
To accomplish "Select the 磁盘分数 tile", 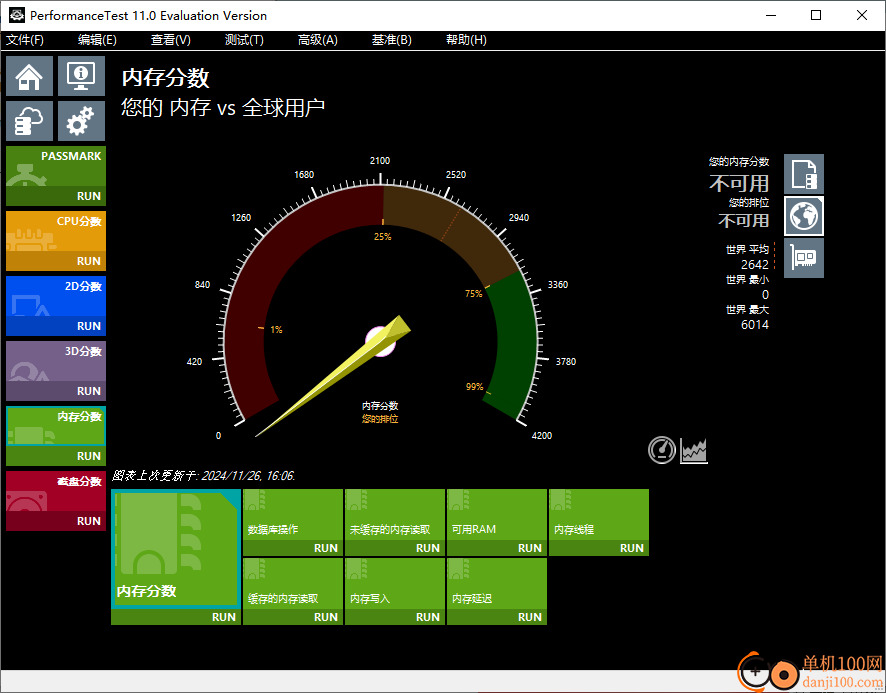I will point(56,491).
